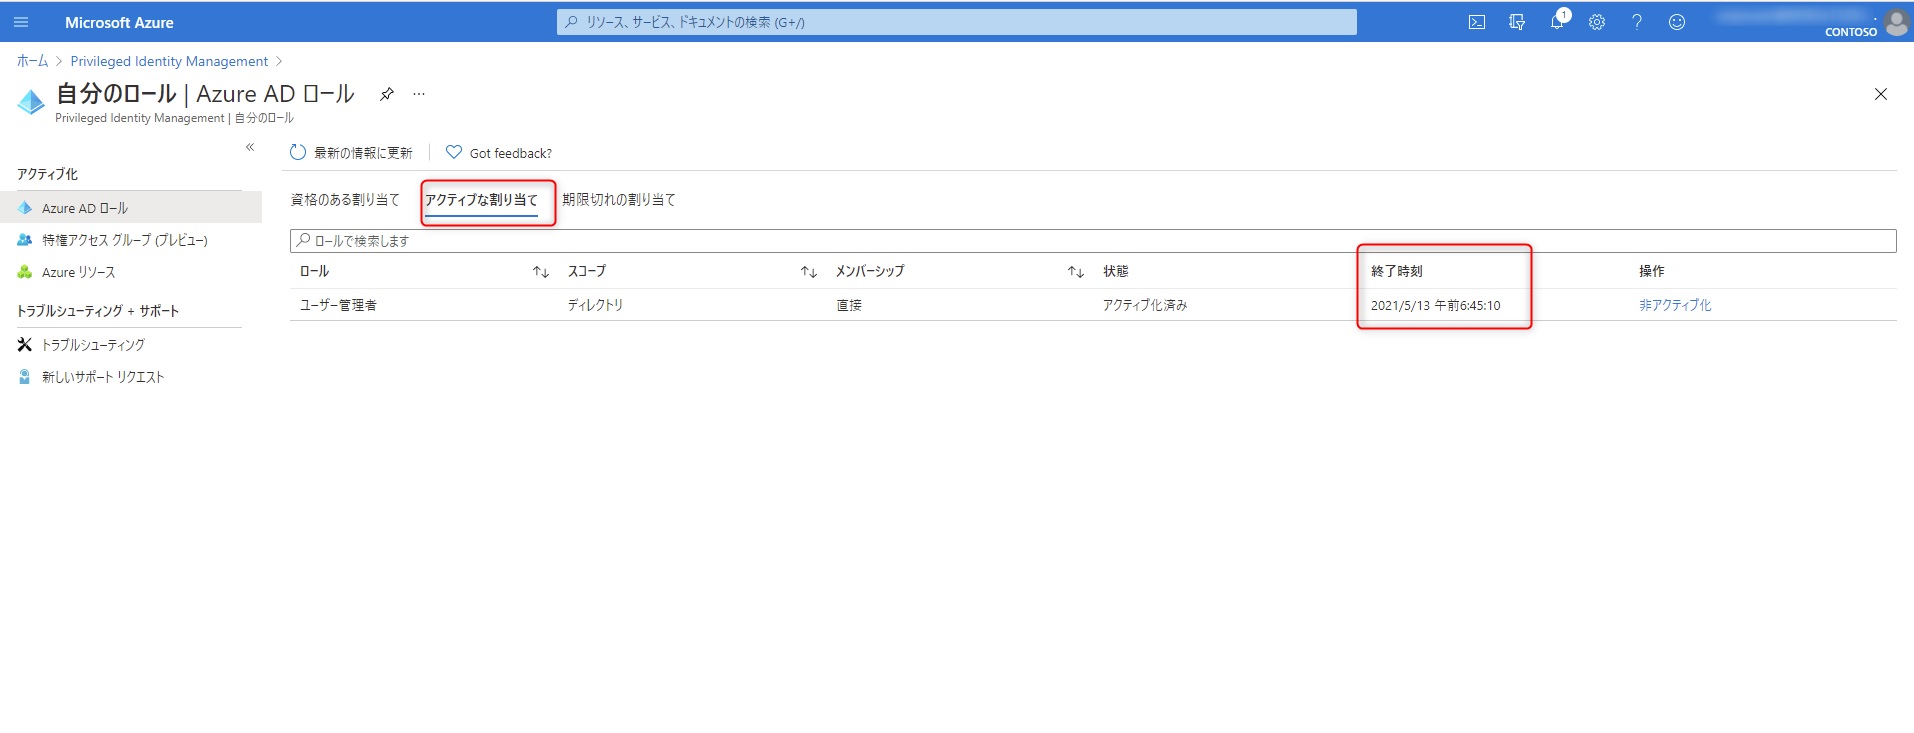The width and height of the screenshot is (1914, 733).
Task: Sort by ロール column arrows
Action: (541, 272)
